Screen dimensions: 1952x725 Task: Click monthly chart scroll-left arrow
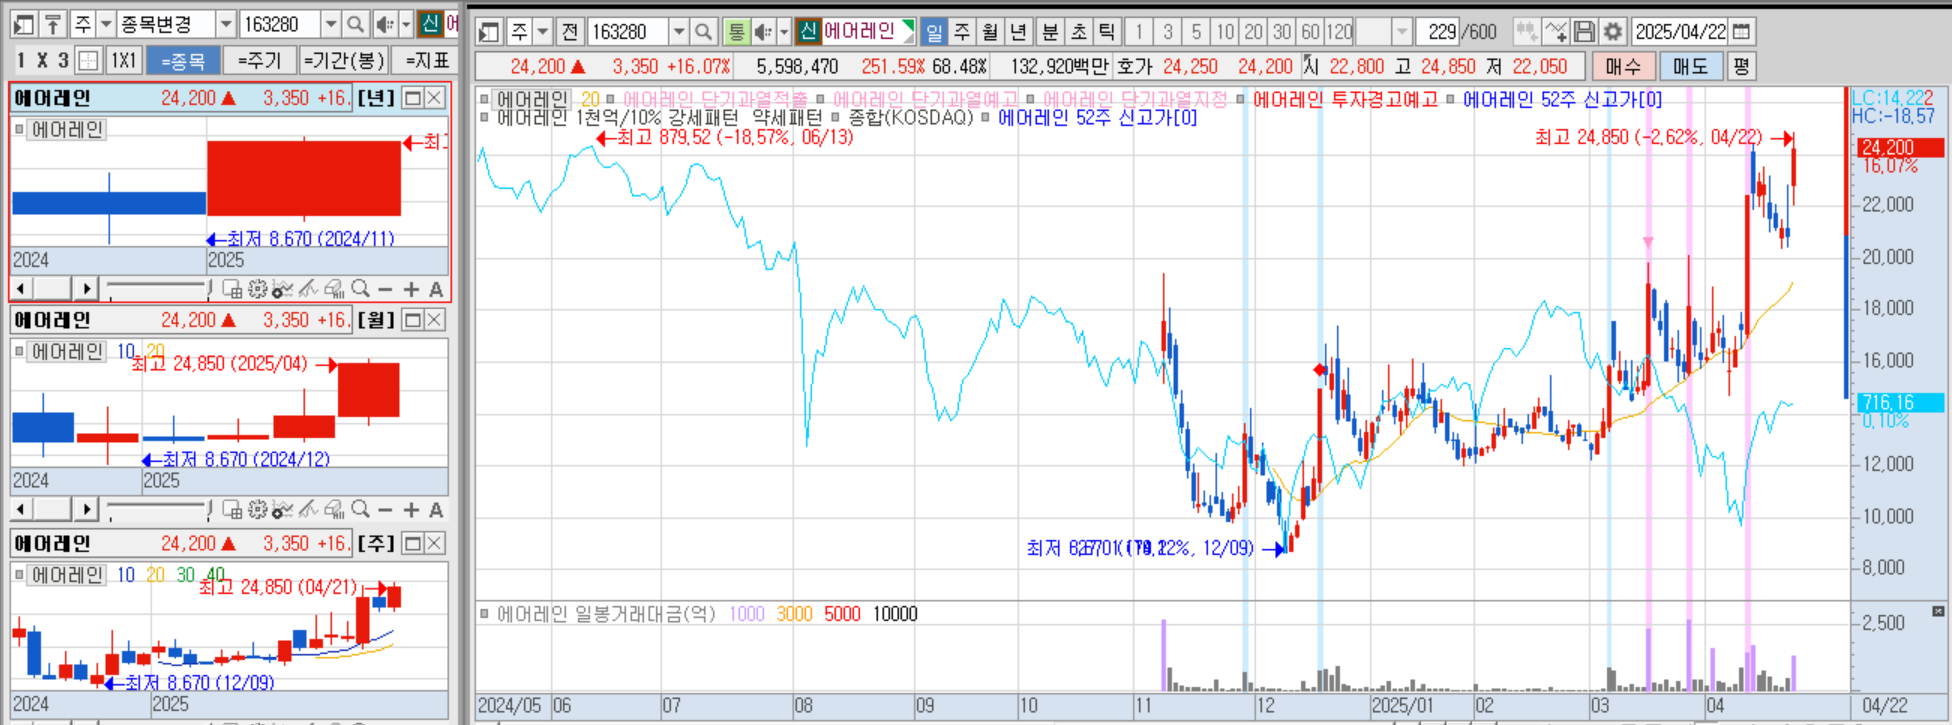pyautogui.click(x=21, y=510)
